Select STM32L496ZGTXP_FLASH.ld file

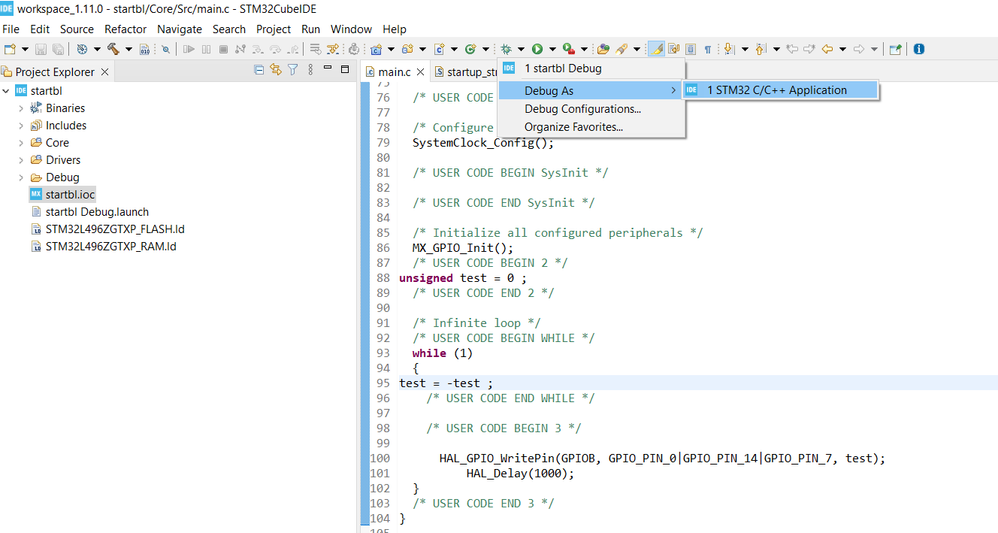108,229
